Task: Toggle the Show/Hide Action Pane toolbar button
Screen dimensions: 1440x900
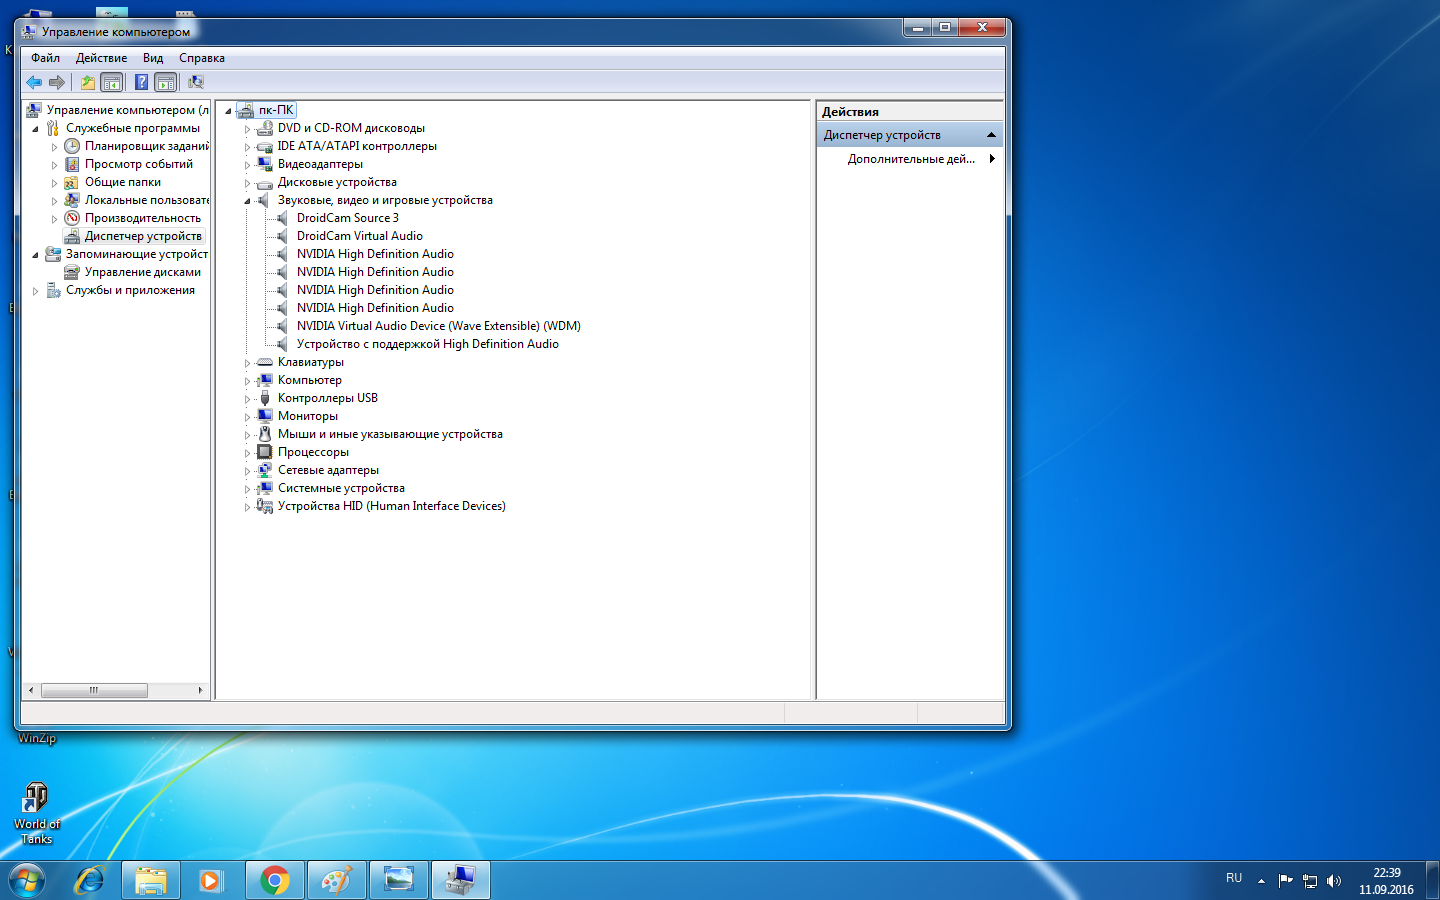Action: tap(166, 82)
